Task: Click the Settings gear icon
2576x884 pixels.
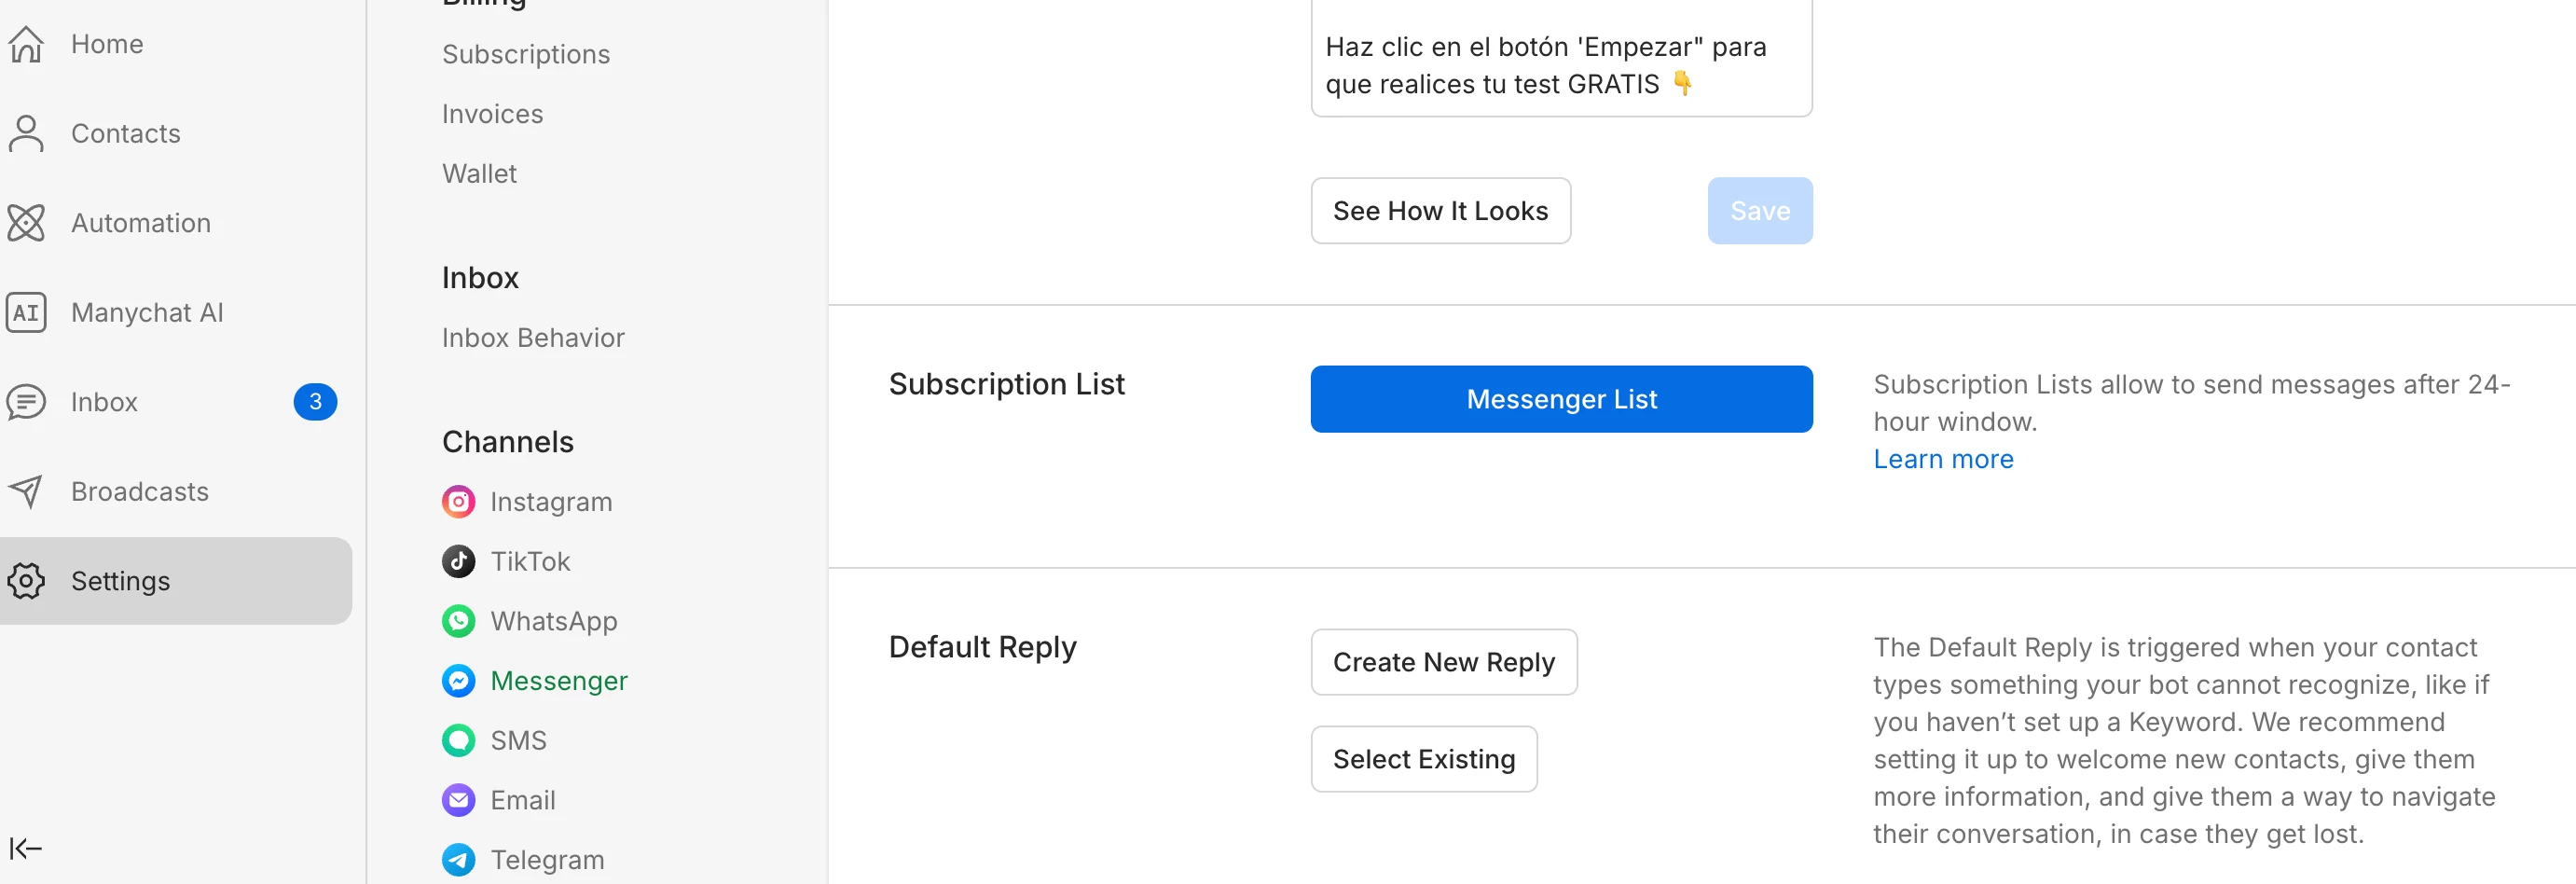Action: pyautogui.click(x=27, y=581)
